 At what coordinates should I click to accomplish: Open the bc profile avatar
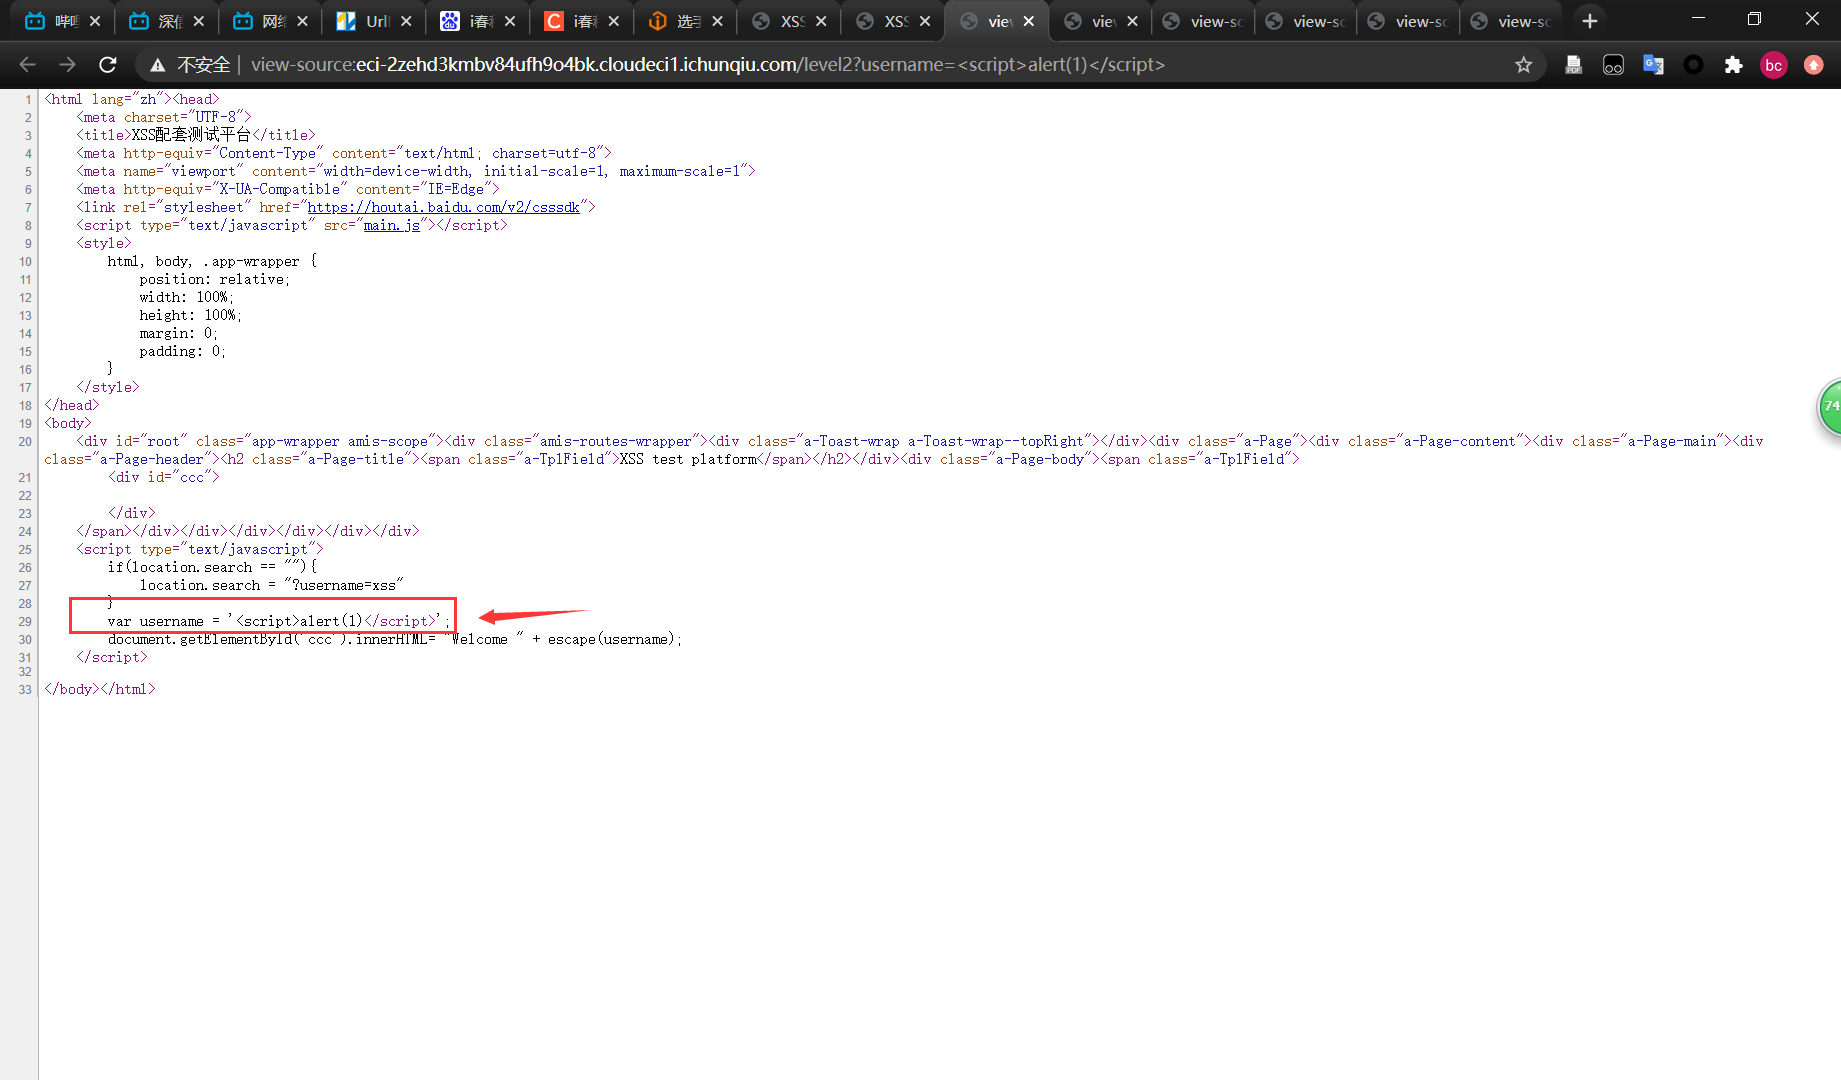click(x=1773, y=65)
